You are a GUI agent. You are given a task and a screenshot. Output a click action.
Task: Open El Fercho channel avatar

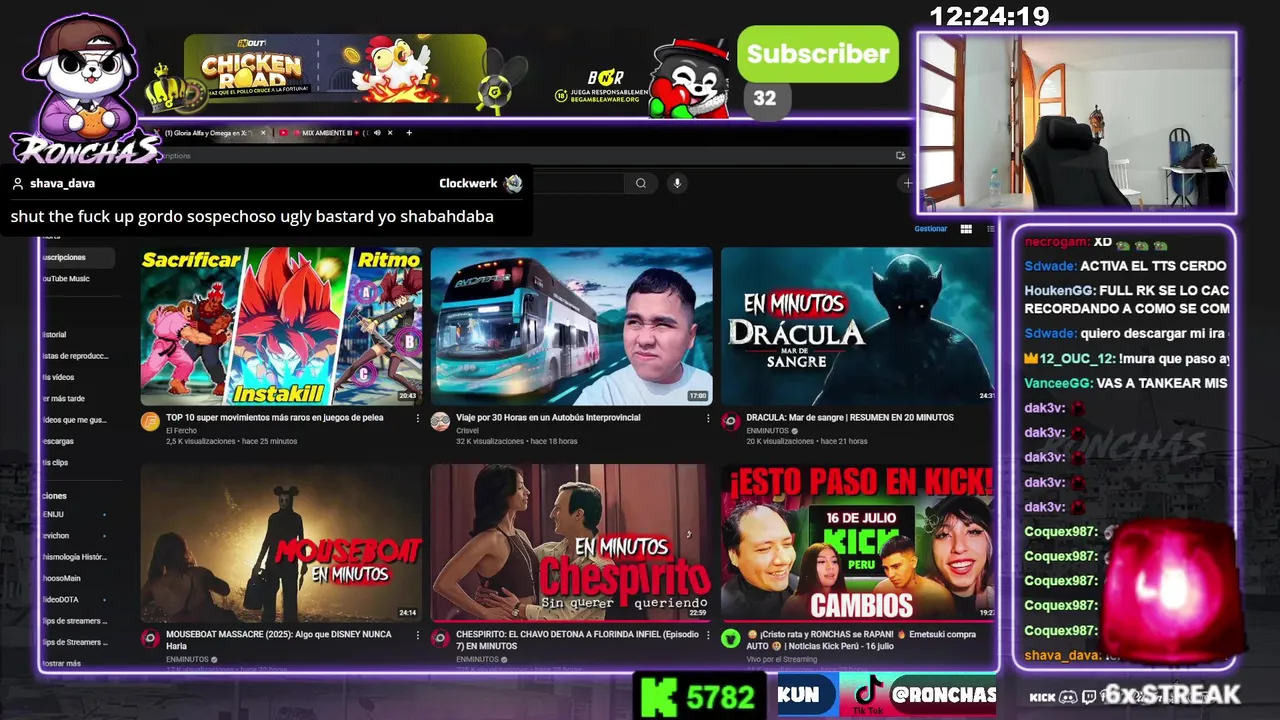coord(150,421)
